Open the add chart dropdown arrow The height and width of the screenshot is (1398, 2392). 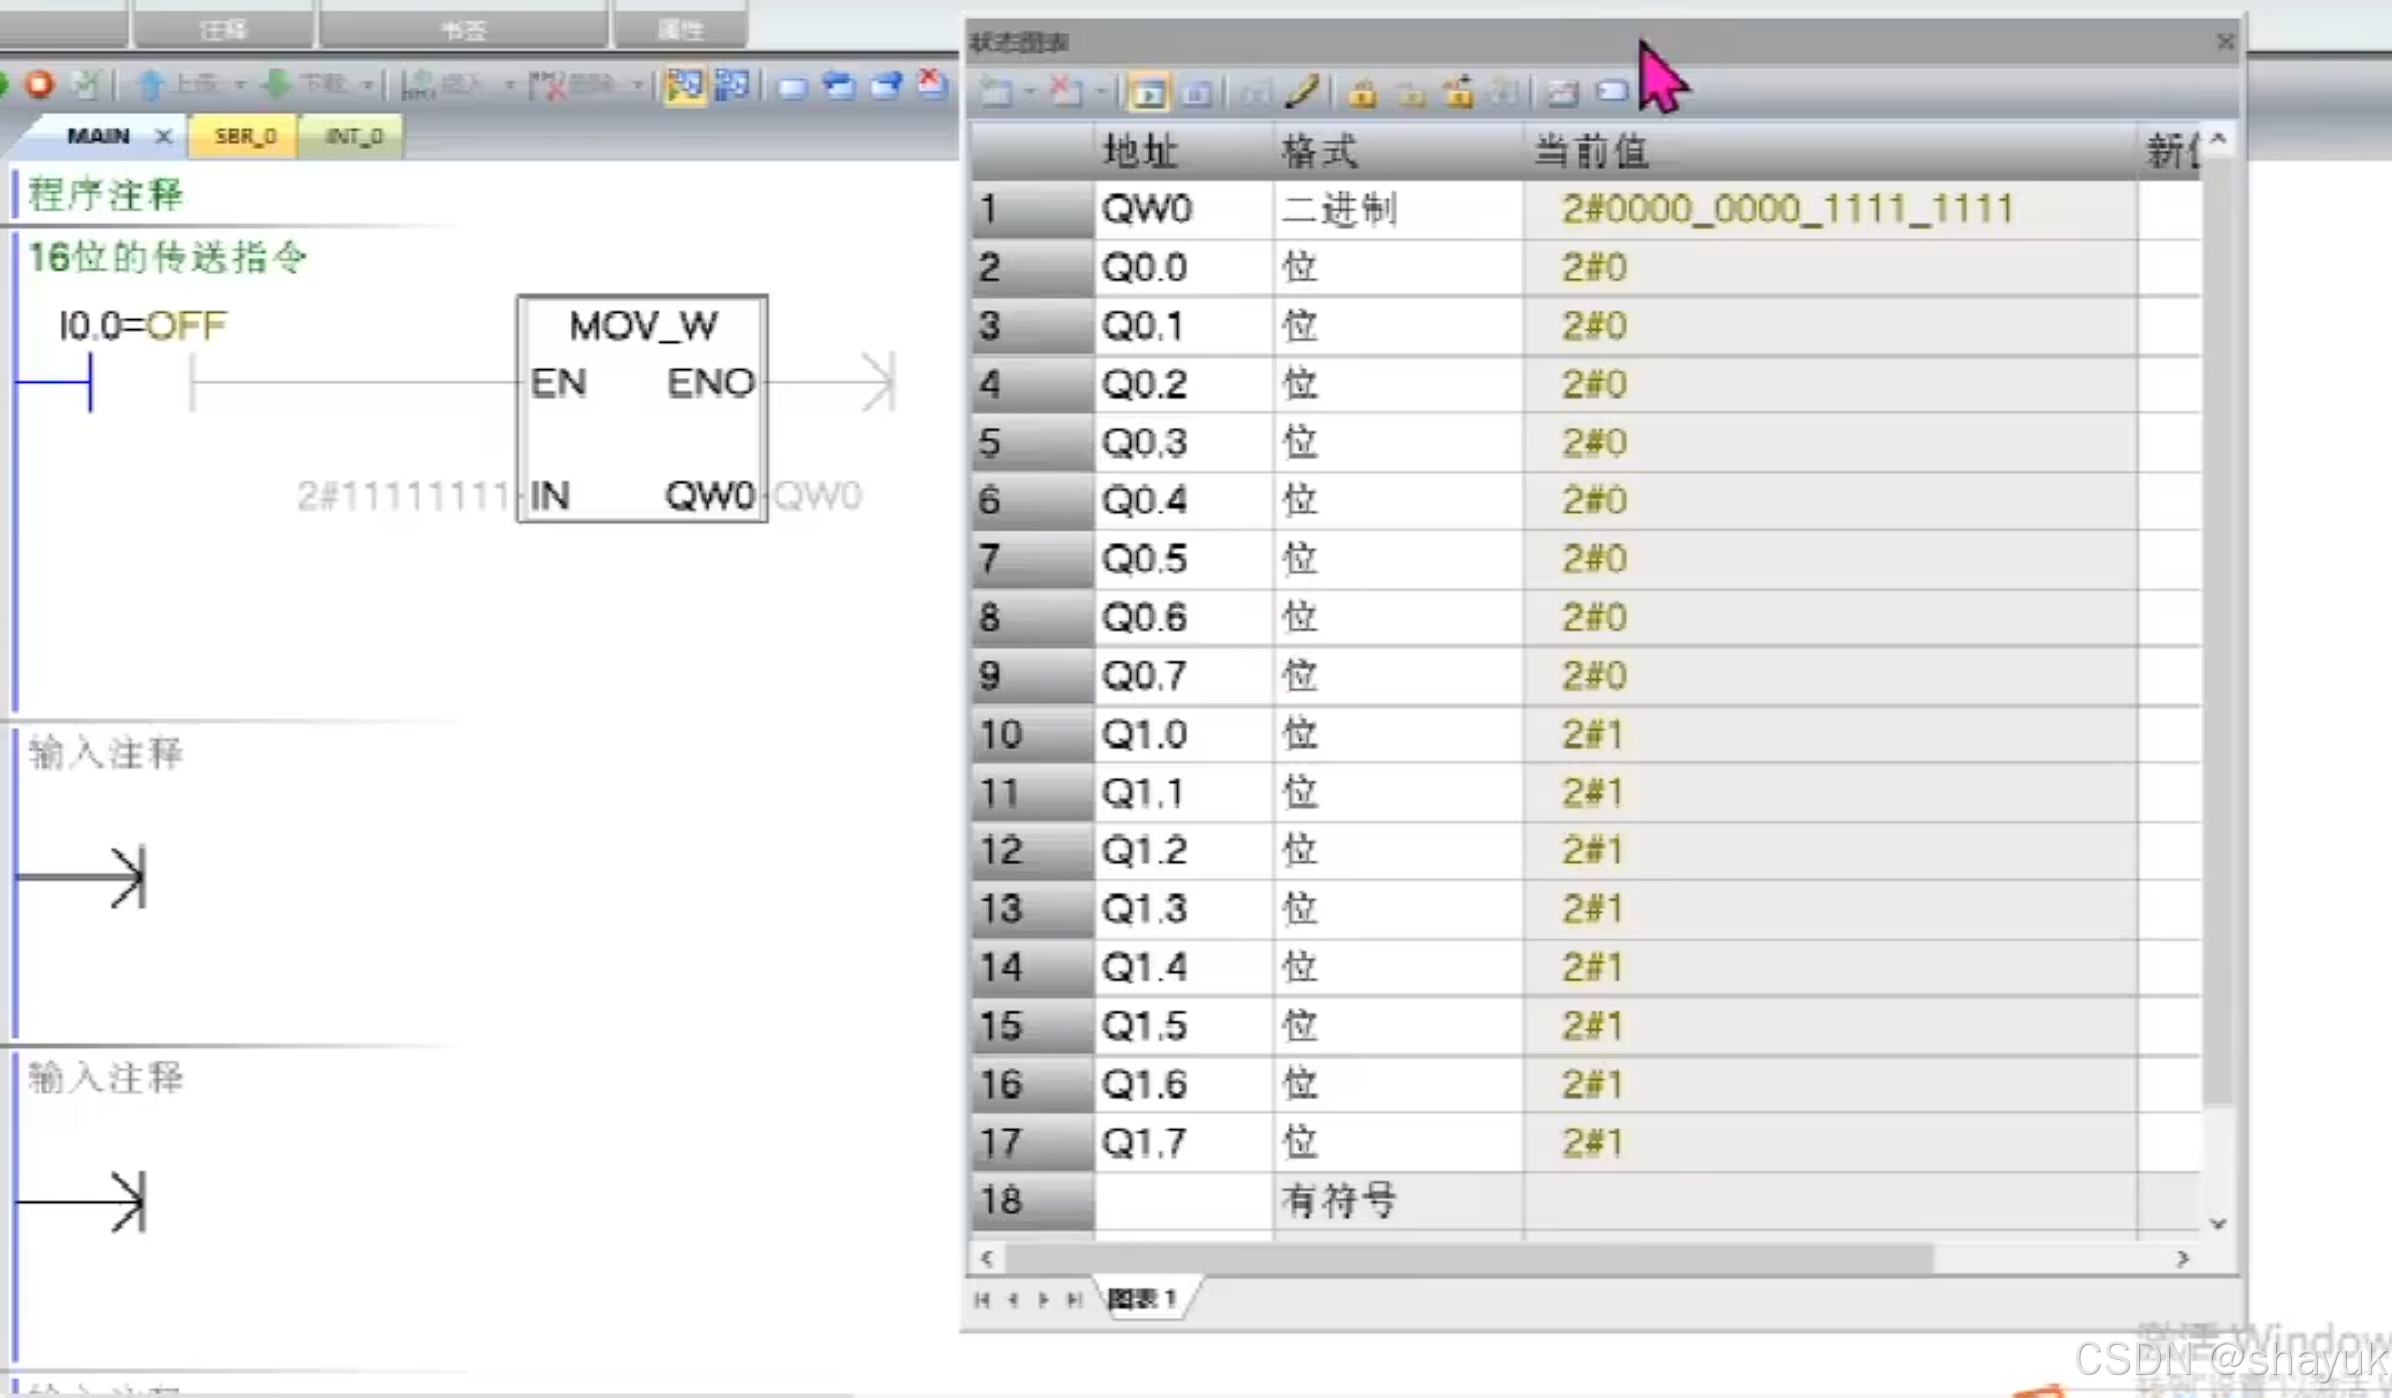(x=1029, y=93)
